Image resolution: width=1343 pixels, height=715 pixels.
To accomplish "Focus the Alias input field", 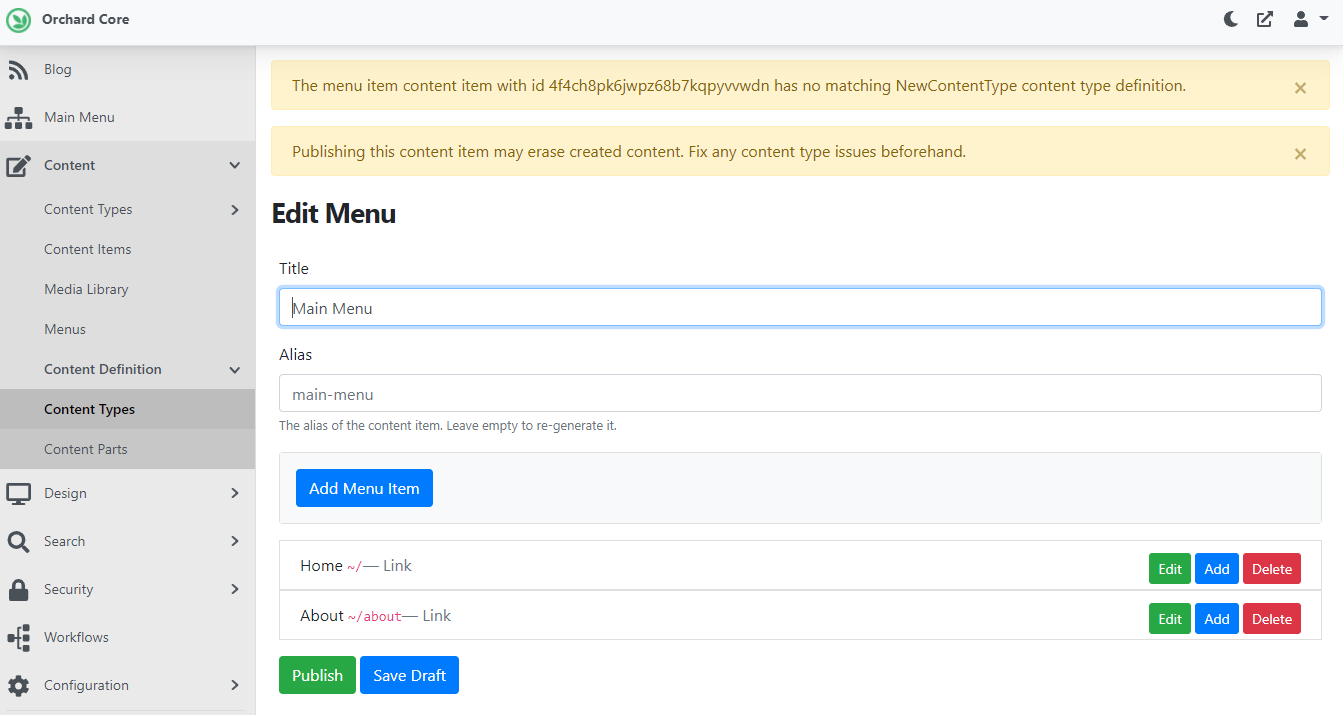I will (x=800, y=393).
